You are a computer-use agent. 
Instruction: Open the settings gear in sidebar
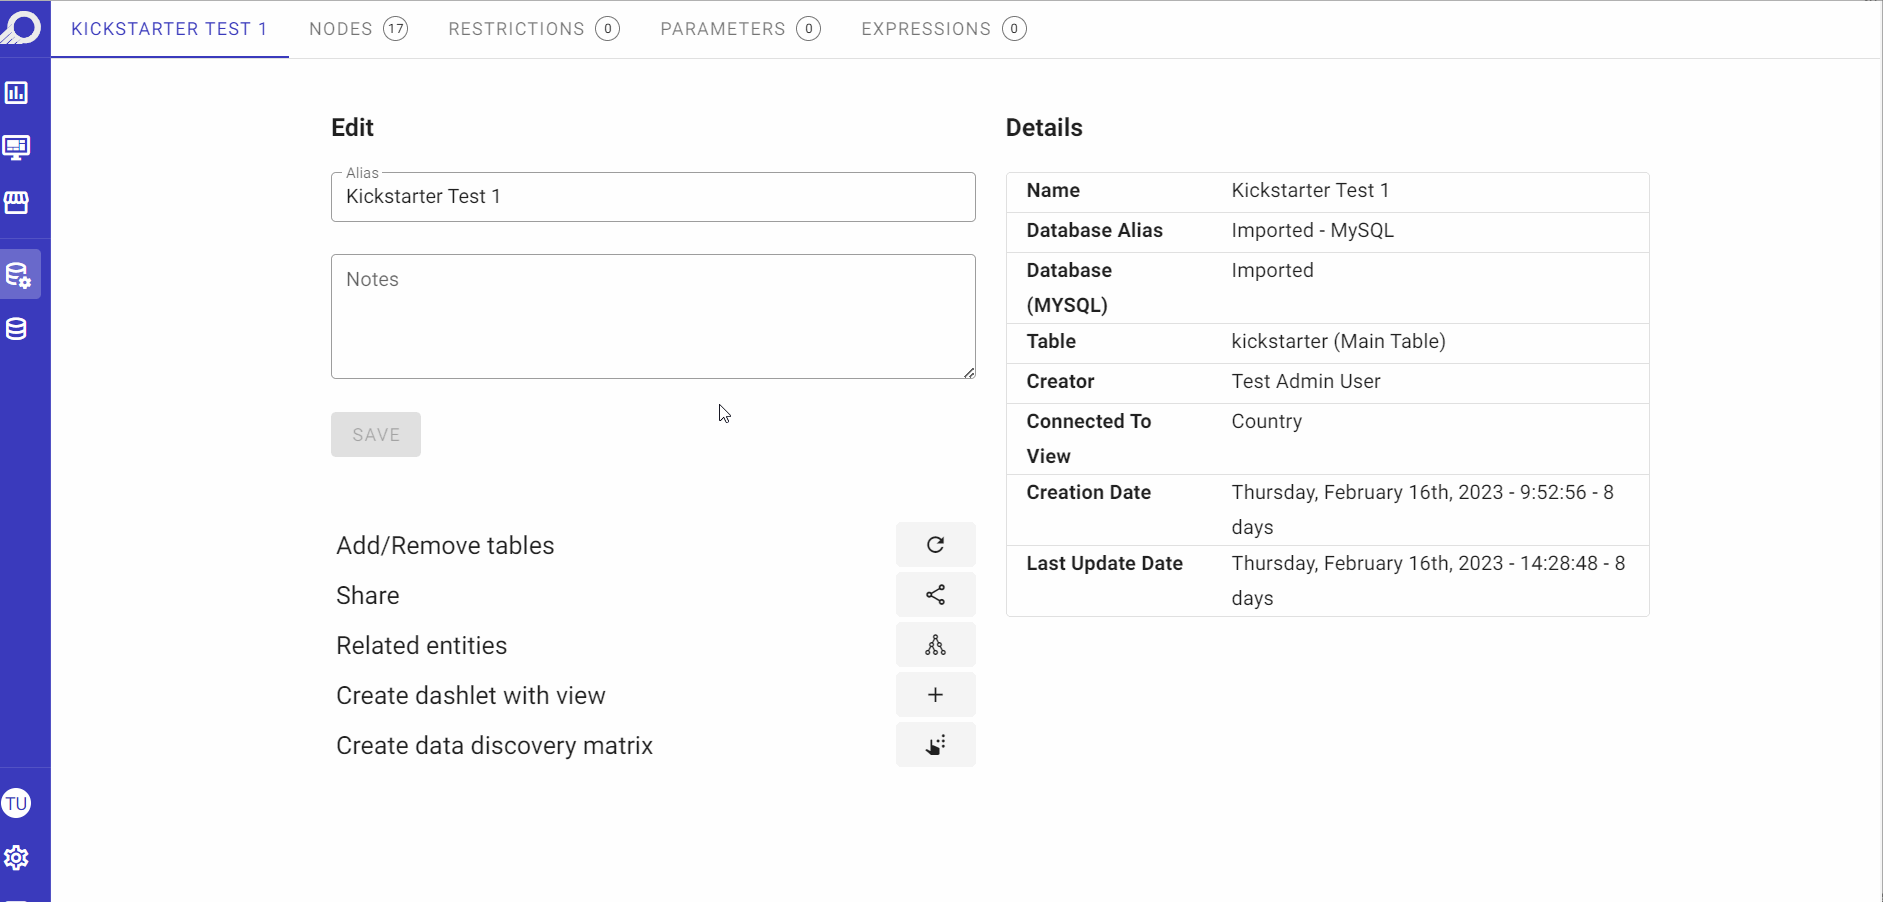(x=17, y=858)
